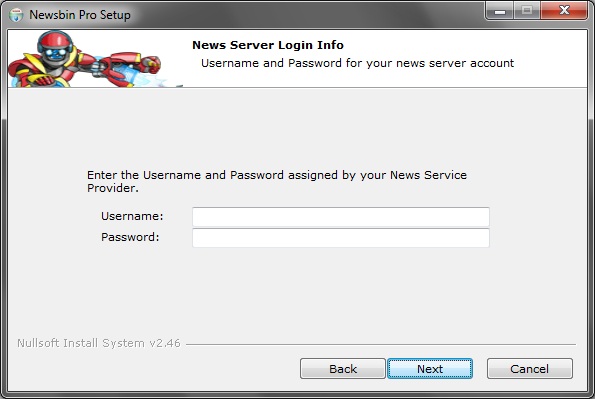
Task: Click the disabled maximize window button
Action: (x=527, y=11)
